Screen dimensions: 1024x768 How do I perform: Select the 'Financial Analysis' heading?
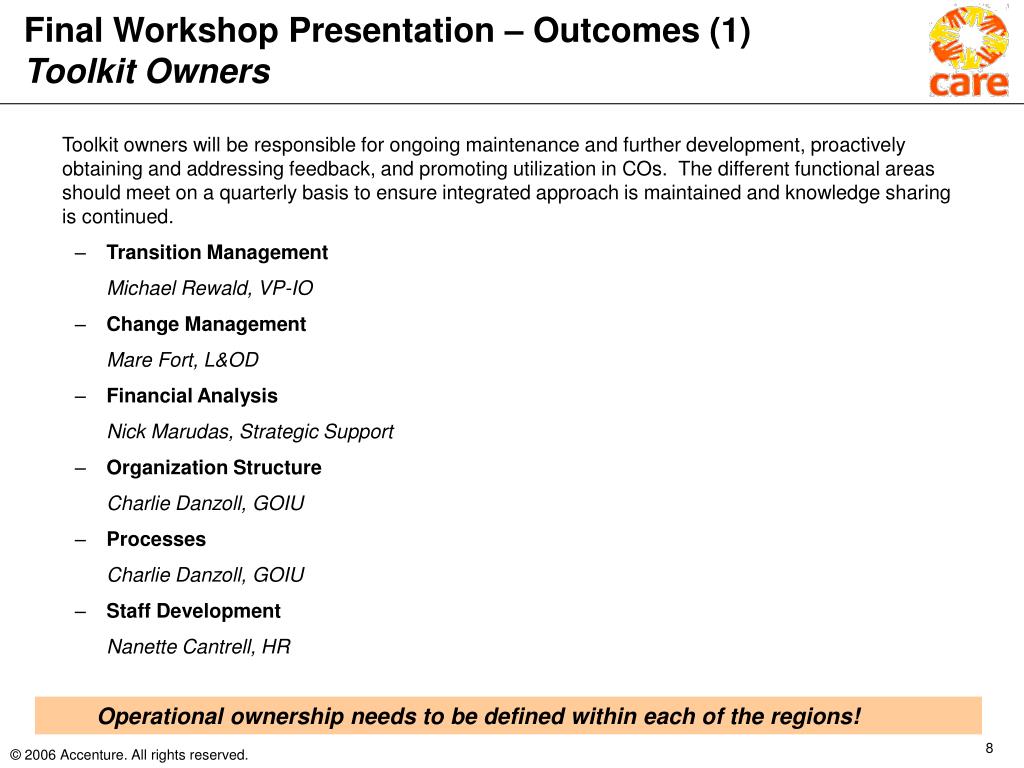tap(192, 396)
